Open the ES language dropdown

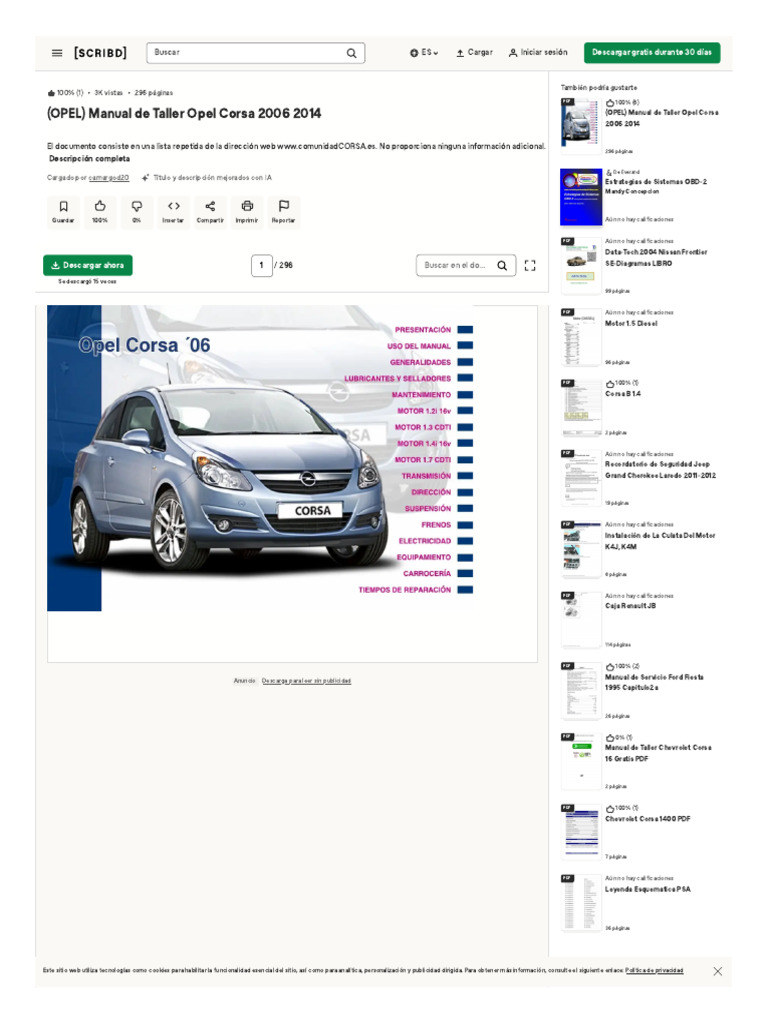424,52
